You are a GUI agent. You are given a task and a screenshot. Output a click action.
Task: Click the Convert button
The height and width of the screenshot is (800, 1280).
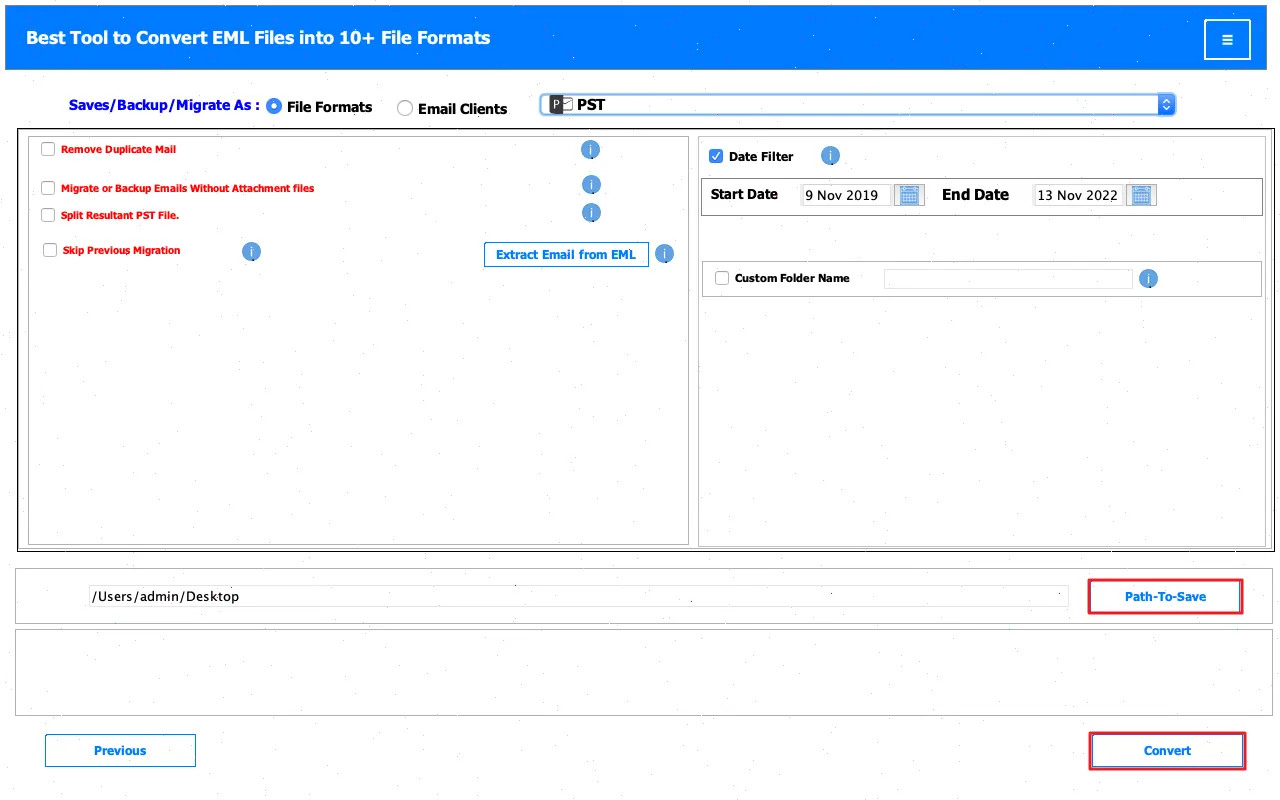pos(1167,751)
